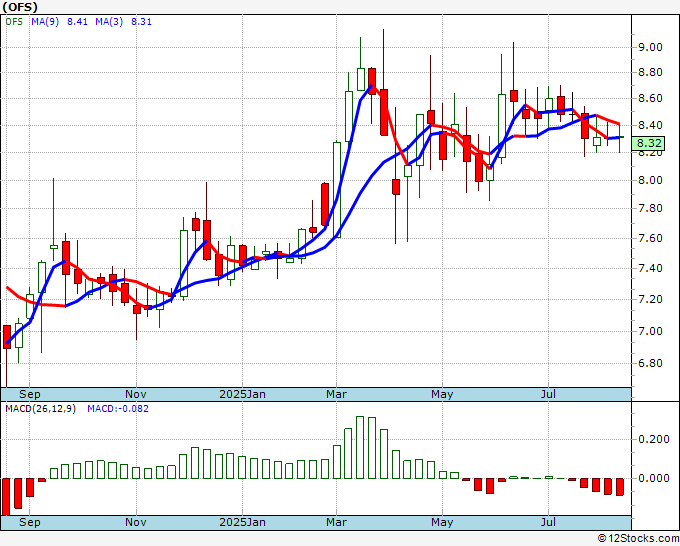Click the current price tag 8.32

(649, 143)
